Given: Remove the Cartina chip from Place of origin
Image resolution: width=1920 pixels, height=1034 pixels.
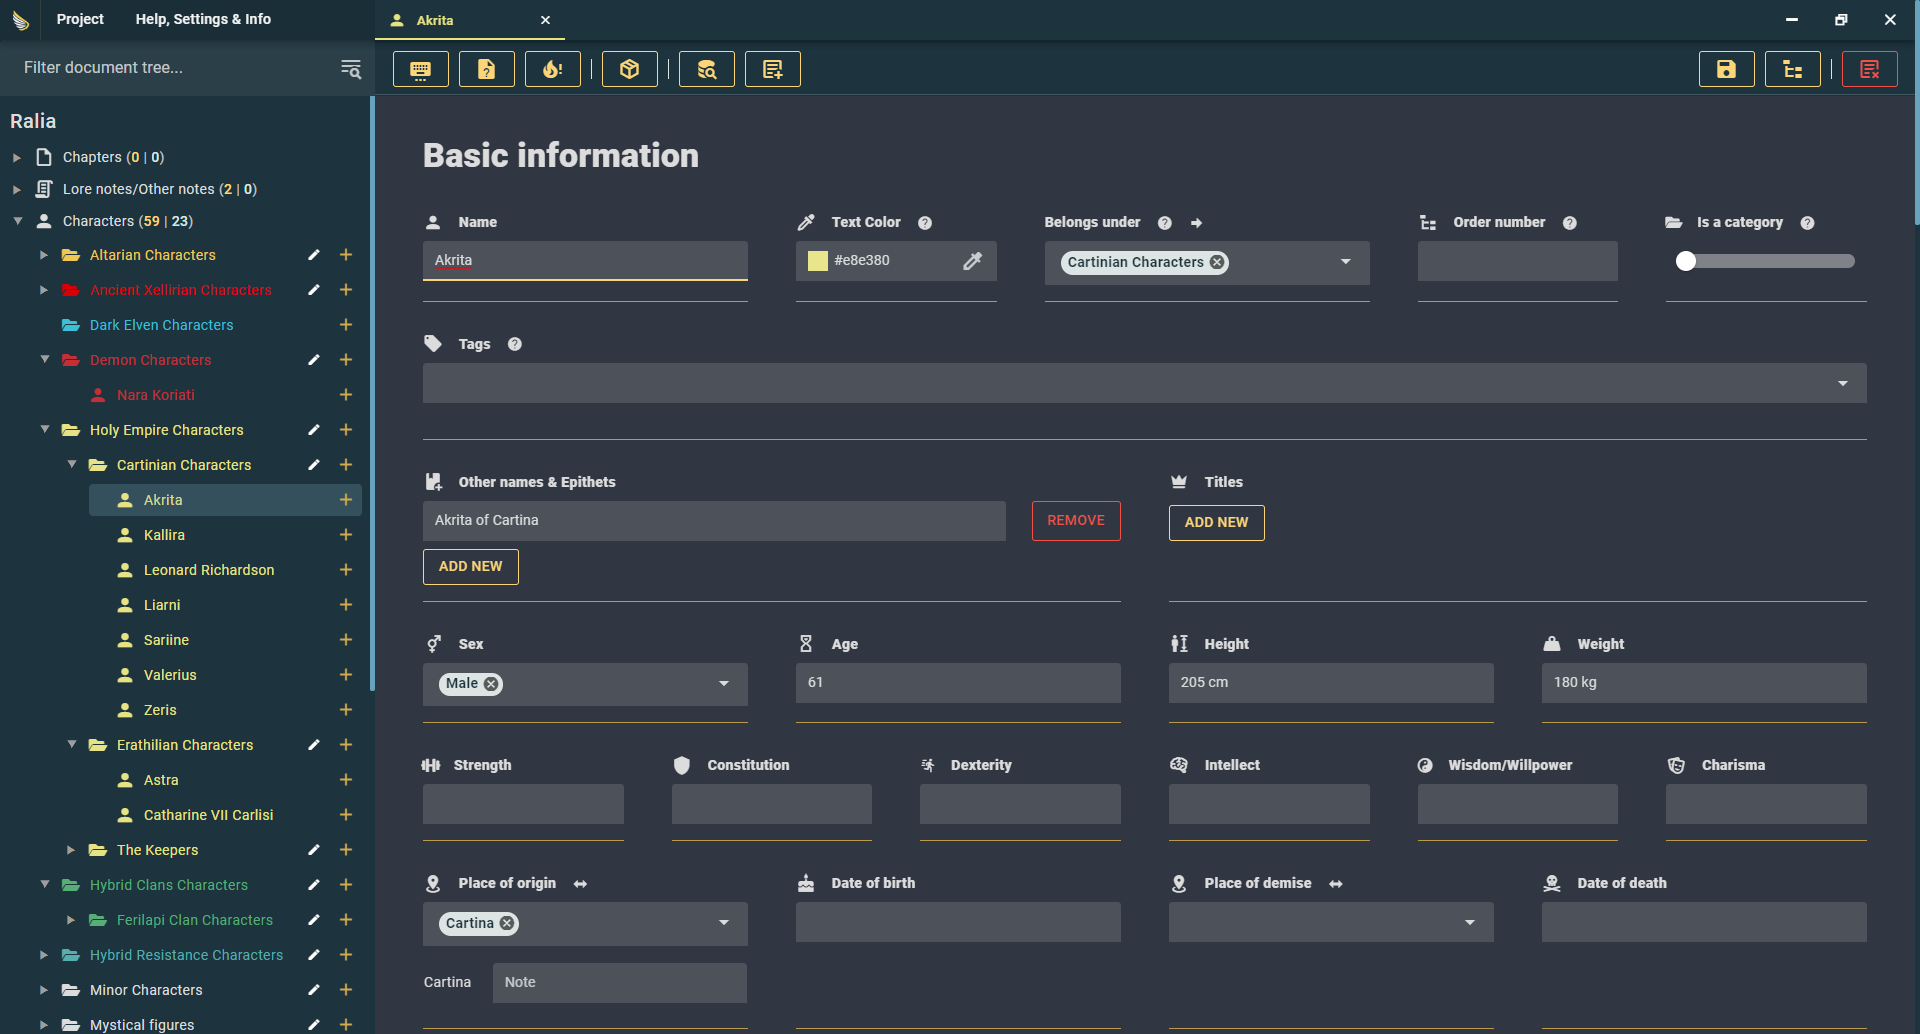Looking at the screenshot, I should click(x=507, y=923).
